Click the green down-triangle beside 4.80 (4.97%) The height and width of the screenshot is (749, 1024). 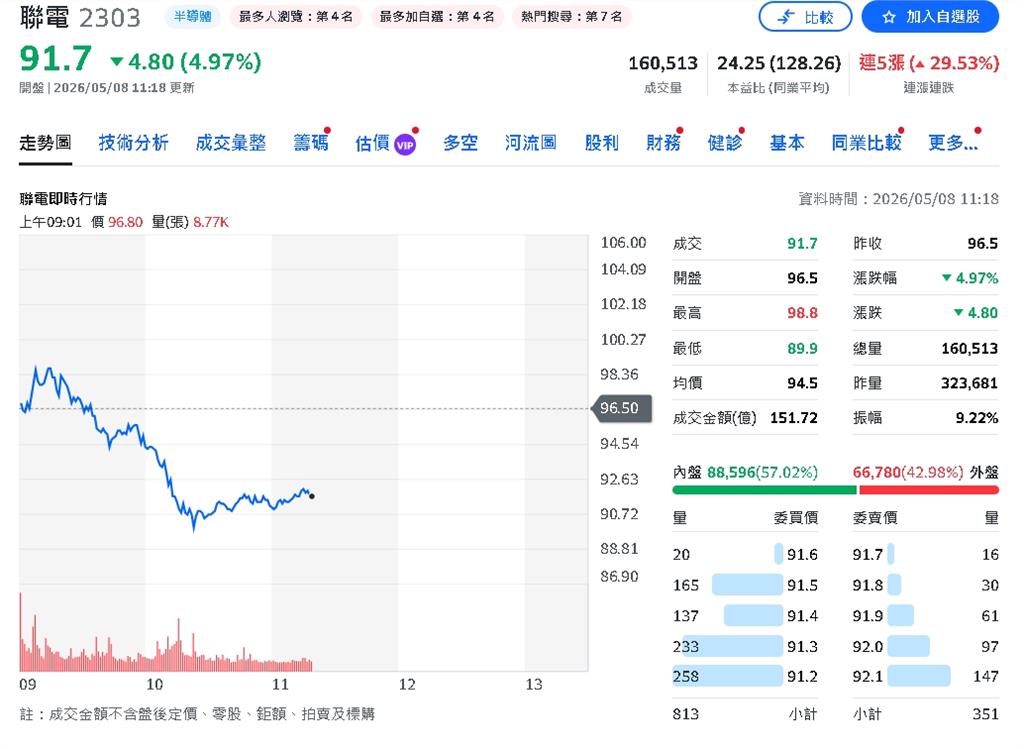pos(117,61)
